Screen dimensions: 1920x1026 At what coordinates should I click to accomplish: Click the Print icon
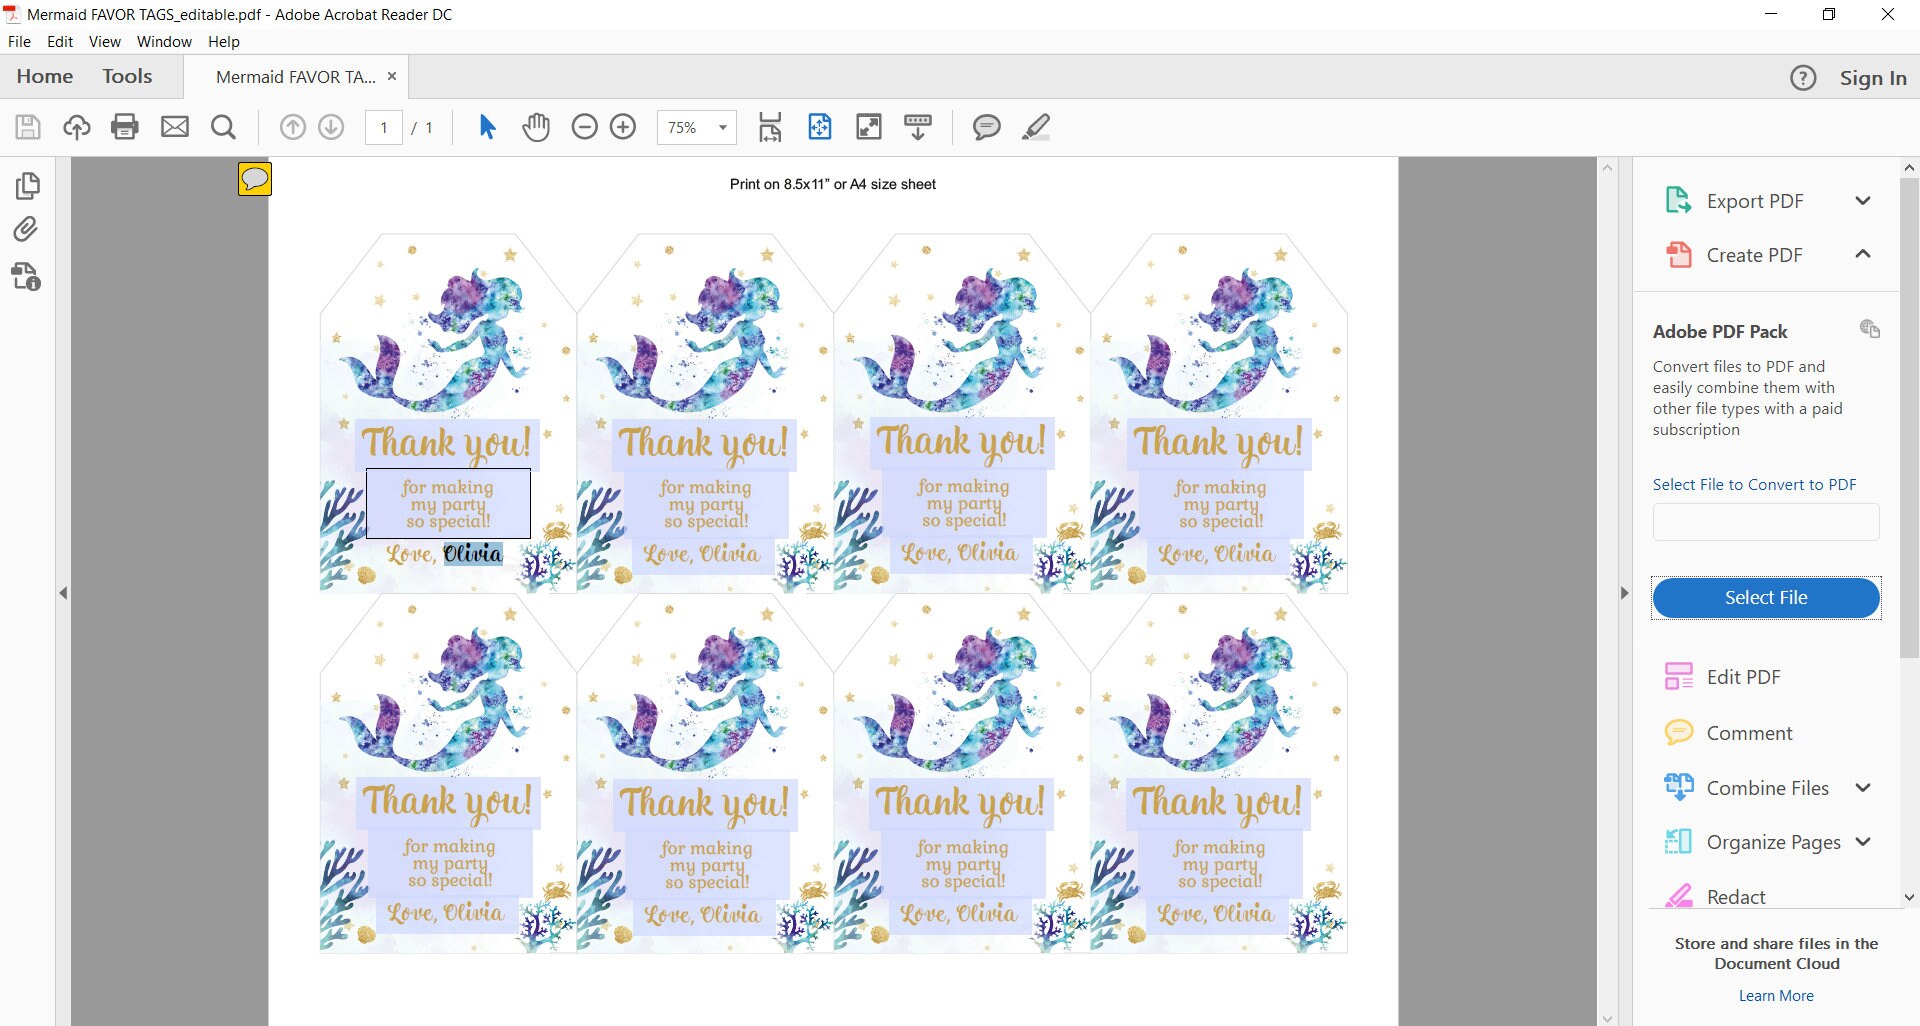tap(124, 127)
